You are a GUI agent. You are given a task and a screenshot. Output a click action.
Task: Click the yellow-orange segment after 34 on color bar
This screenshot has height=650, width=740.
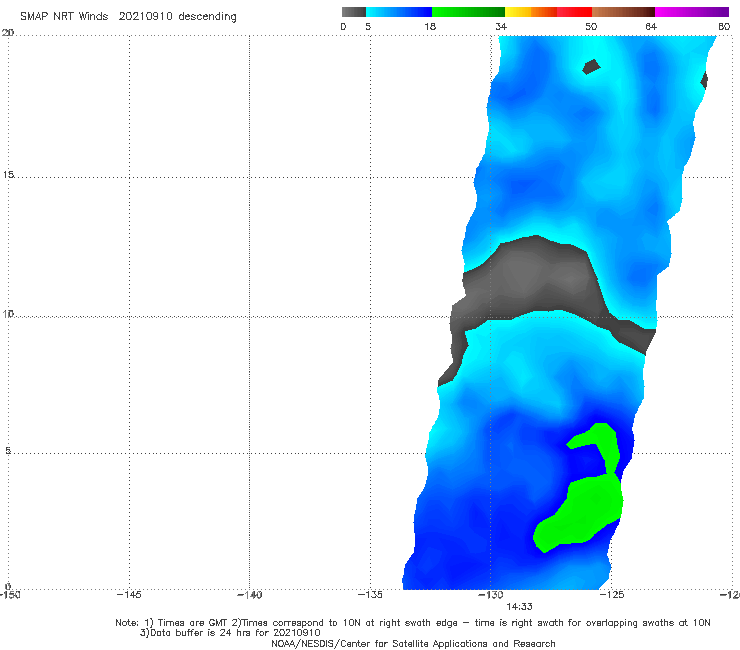tap(530, 12)
